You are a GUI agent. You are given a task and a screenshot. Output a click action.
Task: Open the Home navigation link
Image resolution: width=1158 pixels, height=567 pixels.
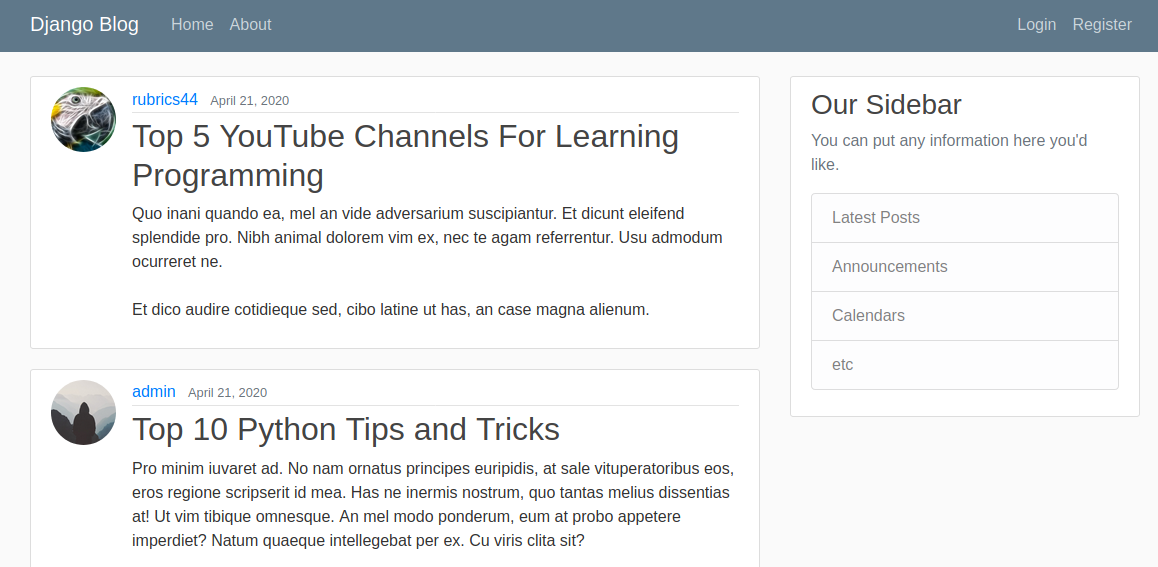click(192, 24)
